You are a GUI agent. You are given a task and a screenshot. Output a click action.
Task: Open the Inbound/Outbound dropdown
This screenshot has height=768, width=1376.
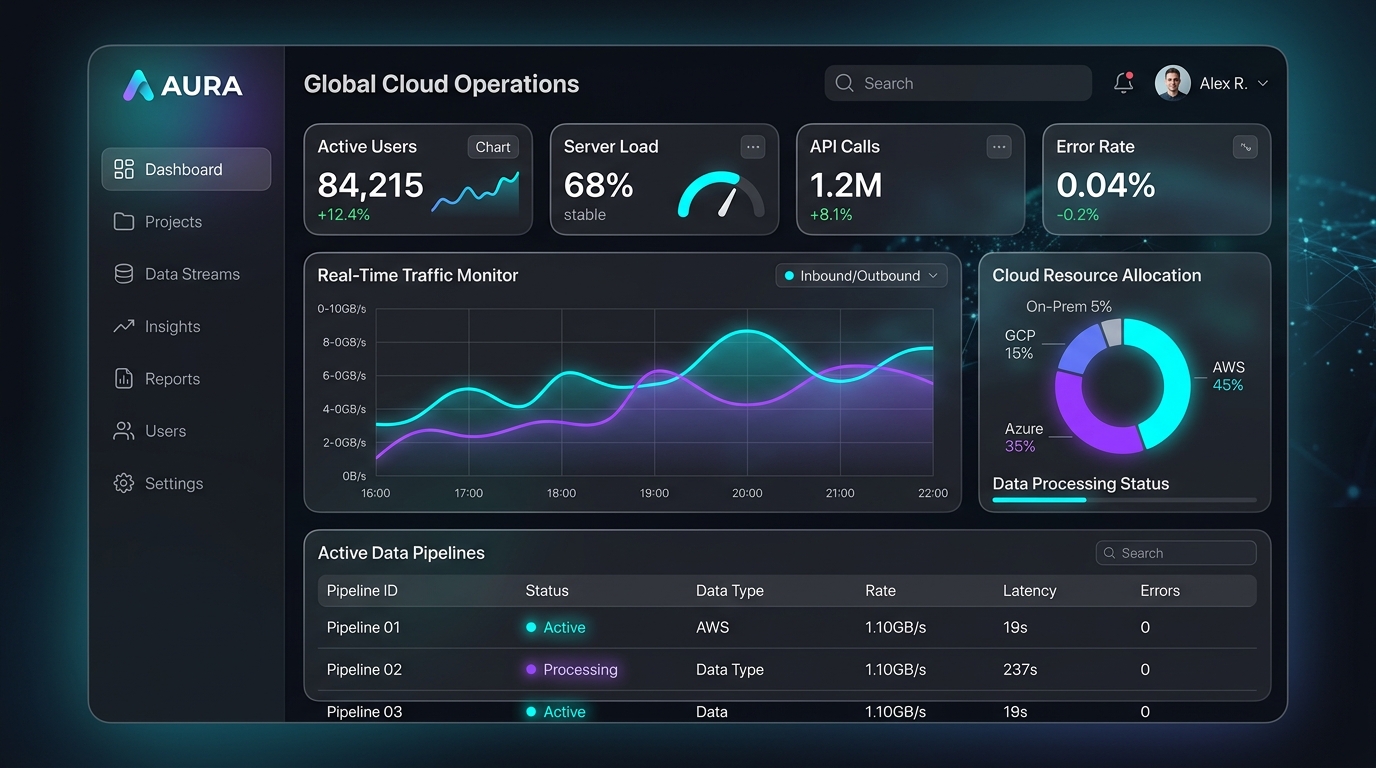861,275
